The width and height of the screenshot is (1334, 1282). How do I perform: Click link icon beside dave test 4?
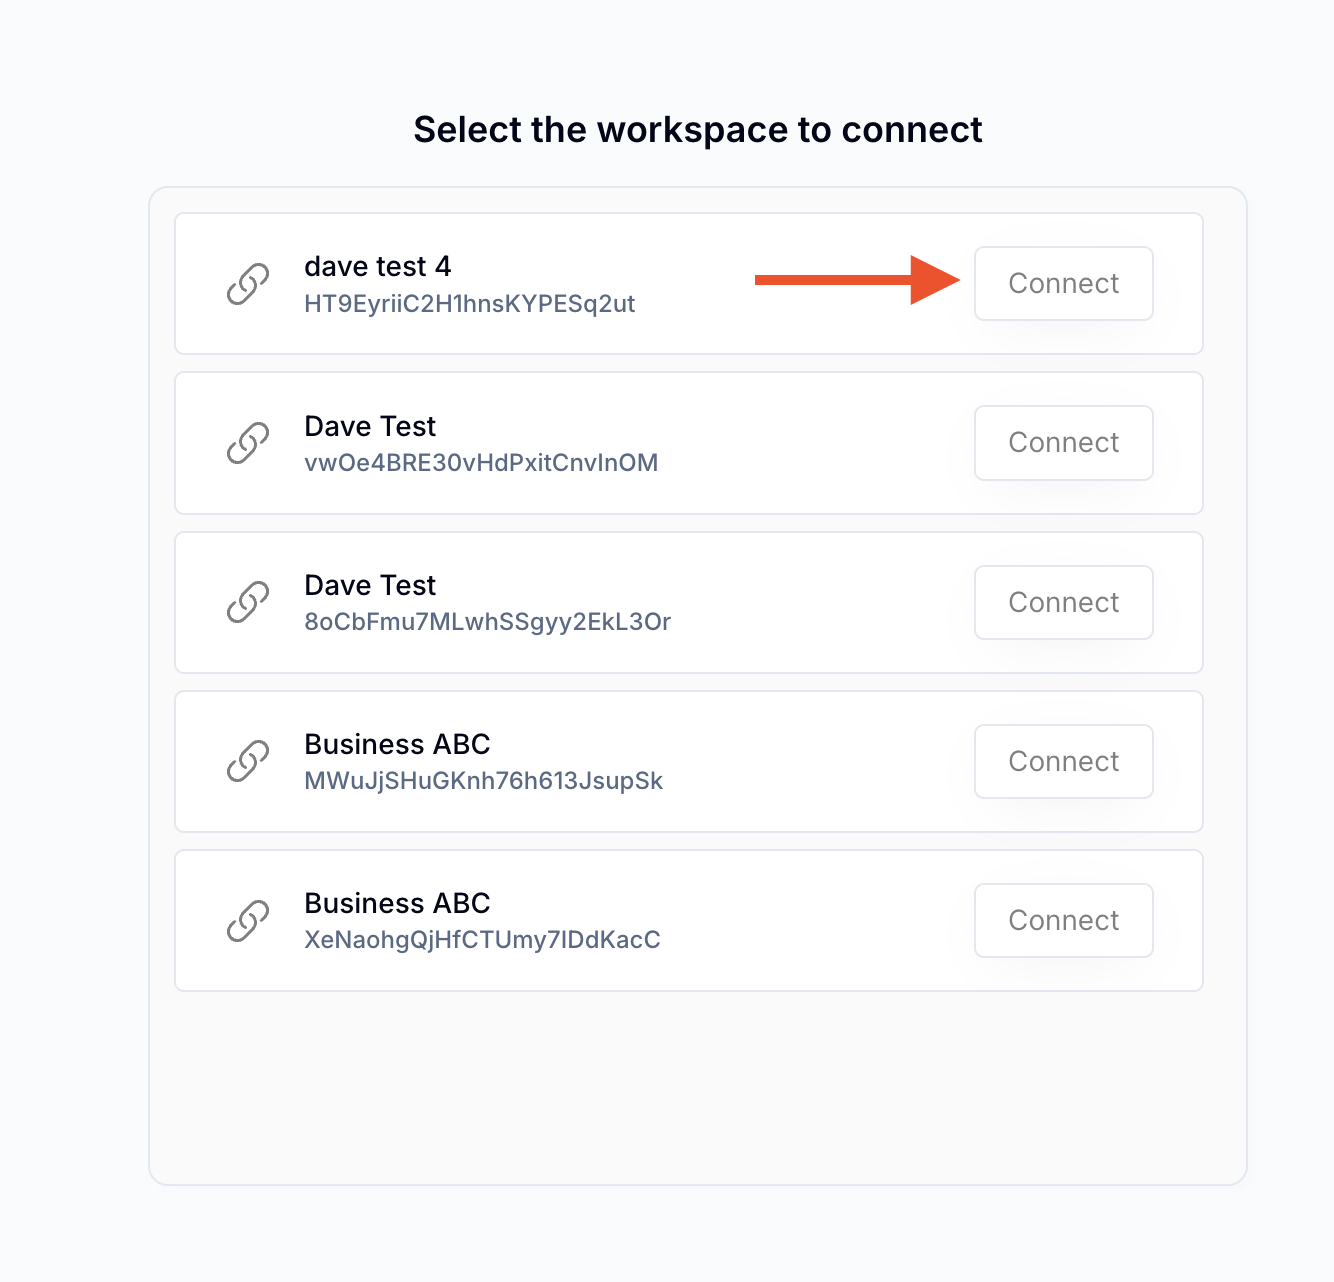coord(247,284)
